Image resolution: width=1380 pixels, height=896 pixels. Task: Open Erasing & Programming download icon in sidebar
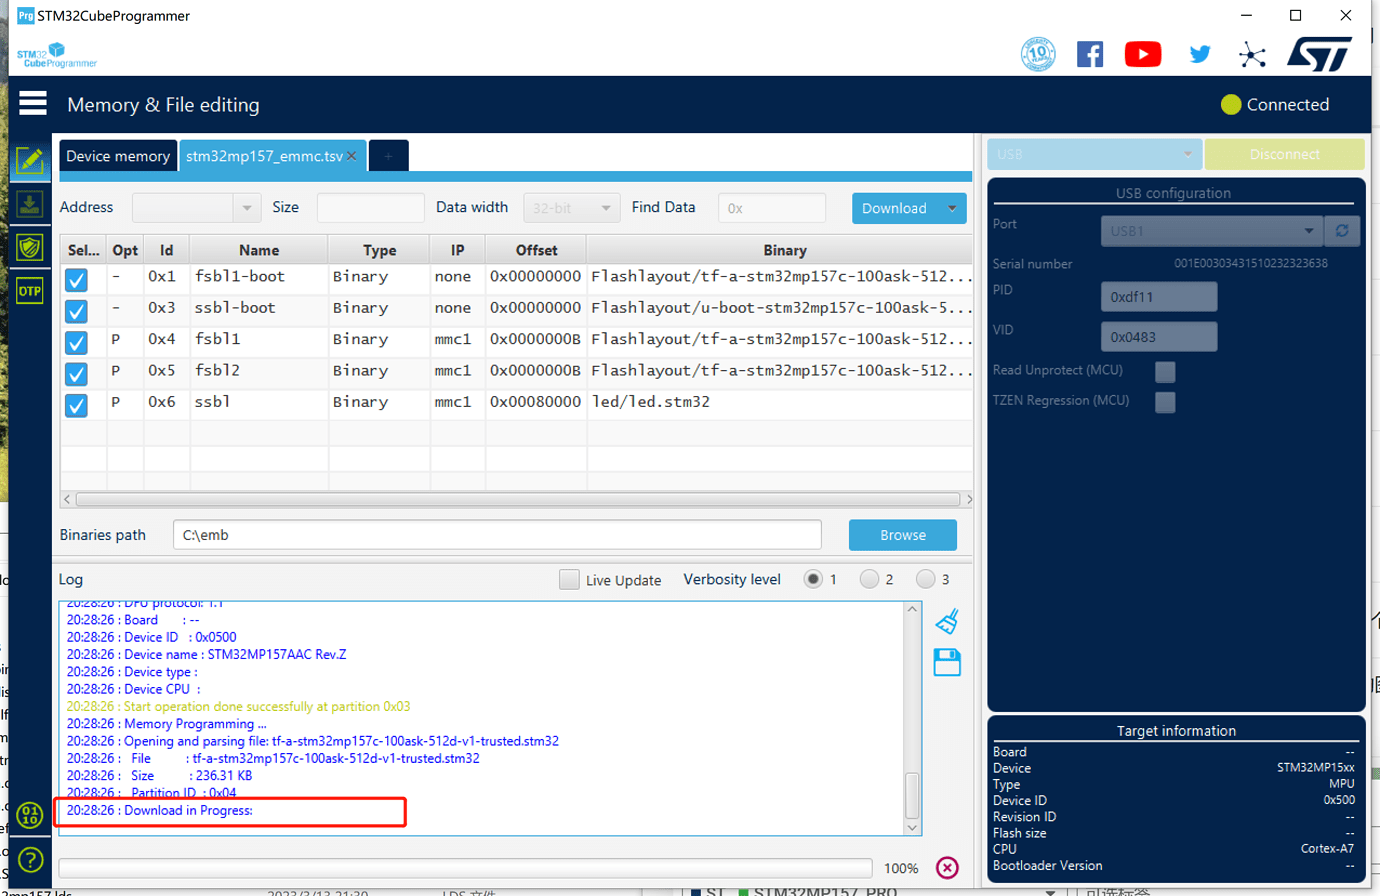[x=30, y=205]
